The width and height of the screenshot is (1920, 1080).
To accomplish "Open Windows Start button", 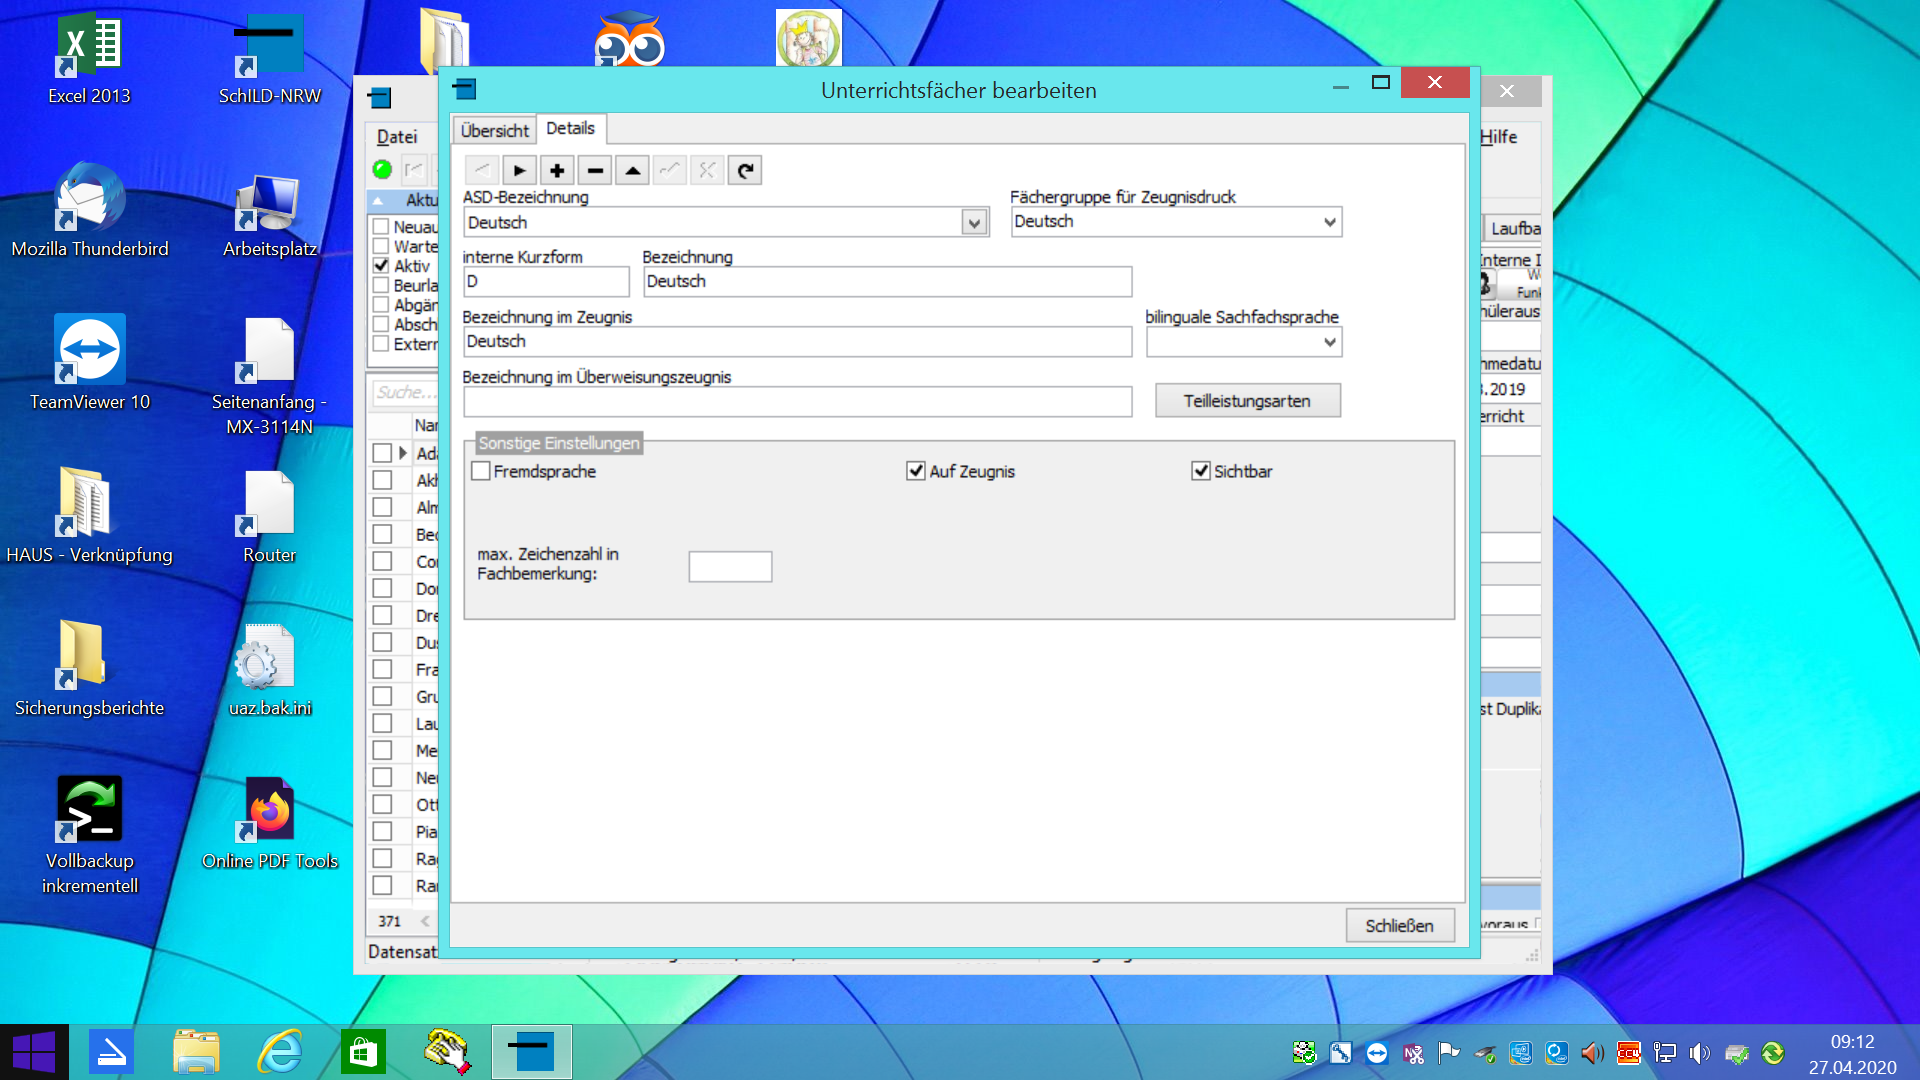I will [34, 1052].
